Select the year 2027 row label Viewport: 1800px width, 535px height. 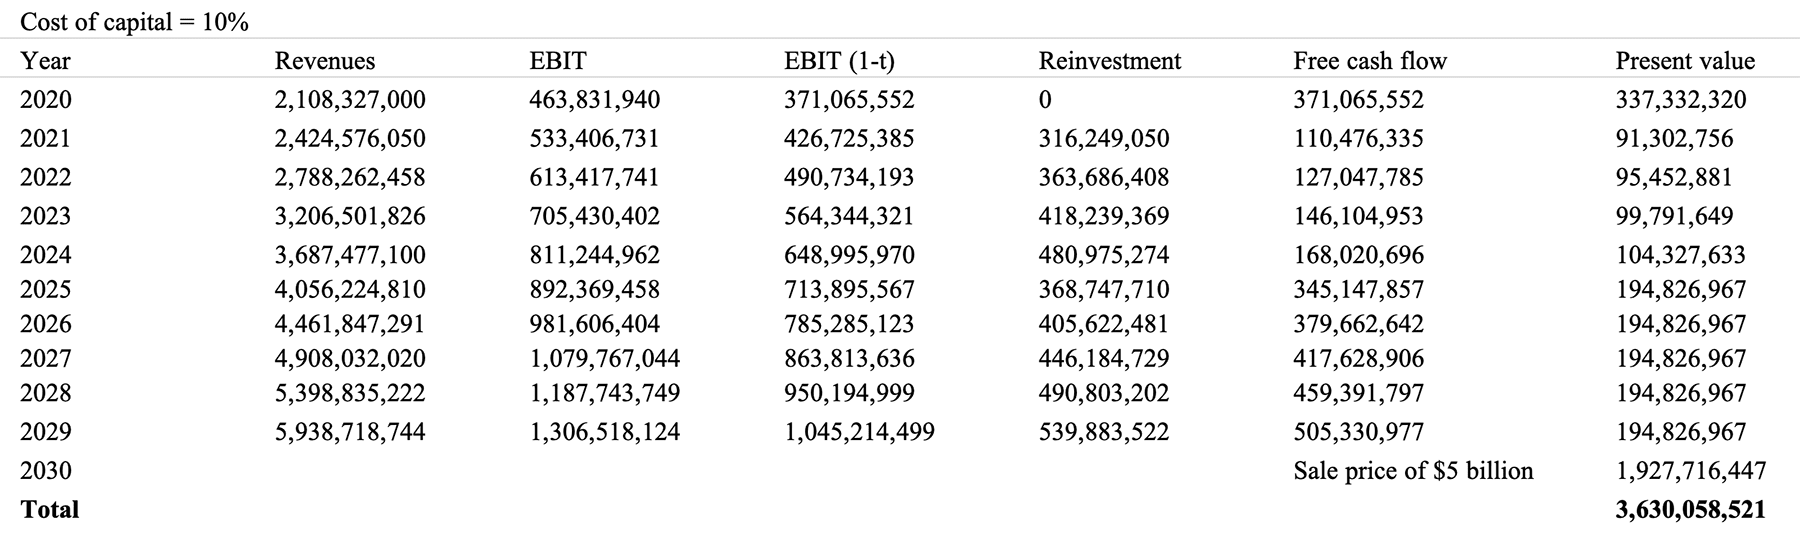point(46,358)
